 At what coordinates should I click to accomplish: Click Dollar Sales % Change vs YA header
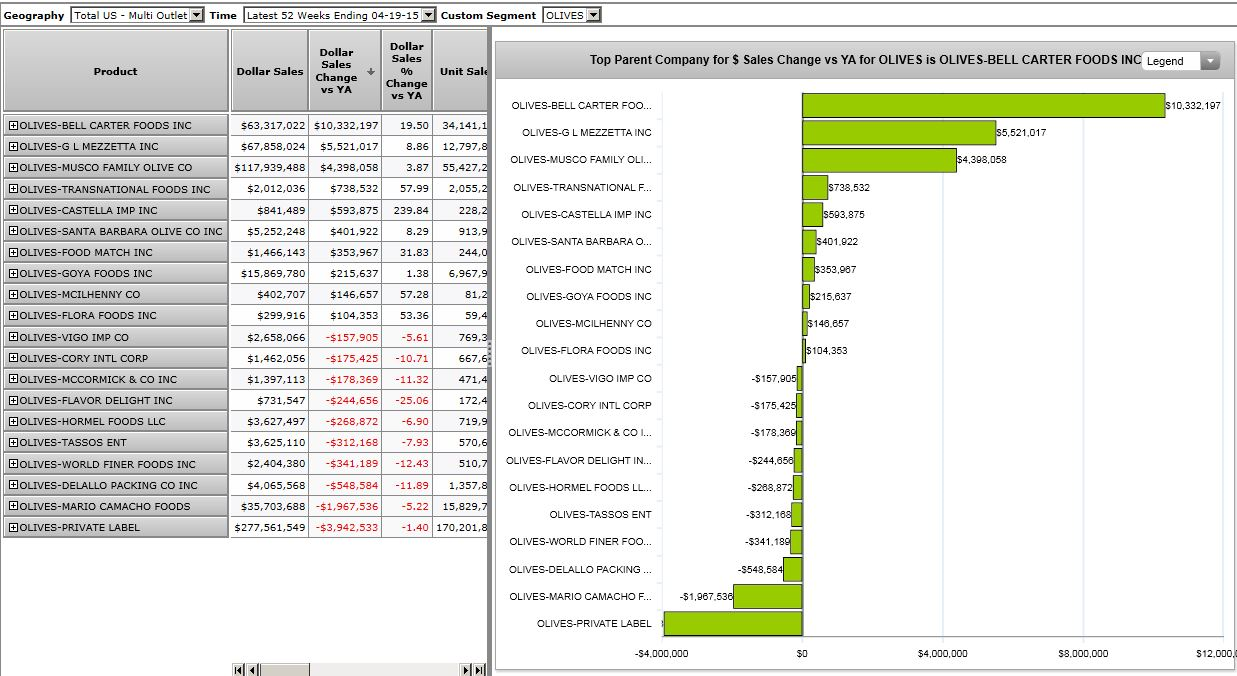406,71
